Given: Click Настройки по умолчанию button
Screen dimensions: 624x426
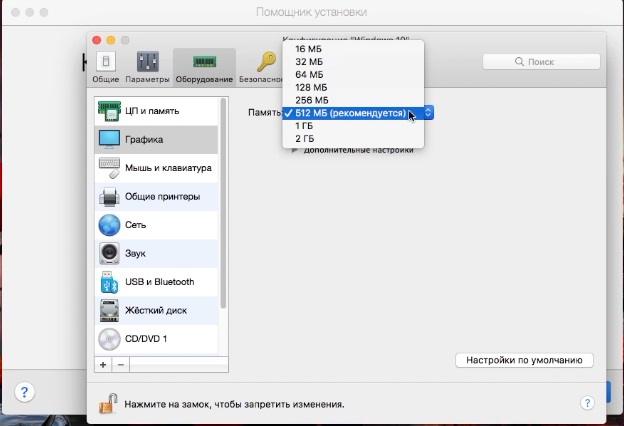Looking at the screenshot, I should pos(524,360).
